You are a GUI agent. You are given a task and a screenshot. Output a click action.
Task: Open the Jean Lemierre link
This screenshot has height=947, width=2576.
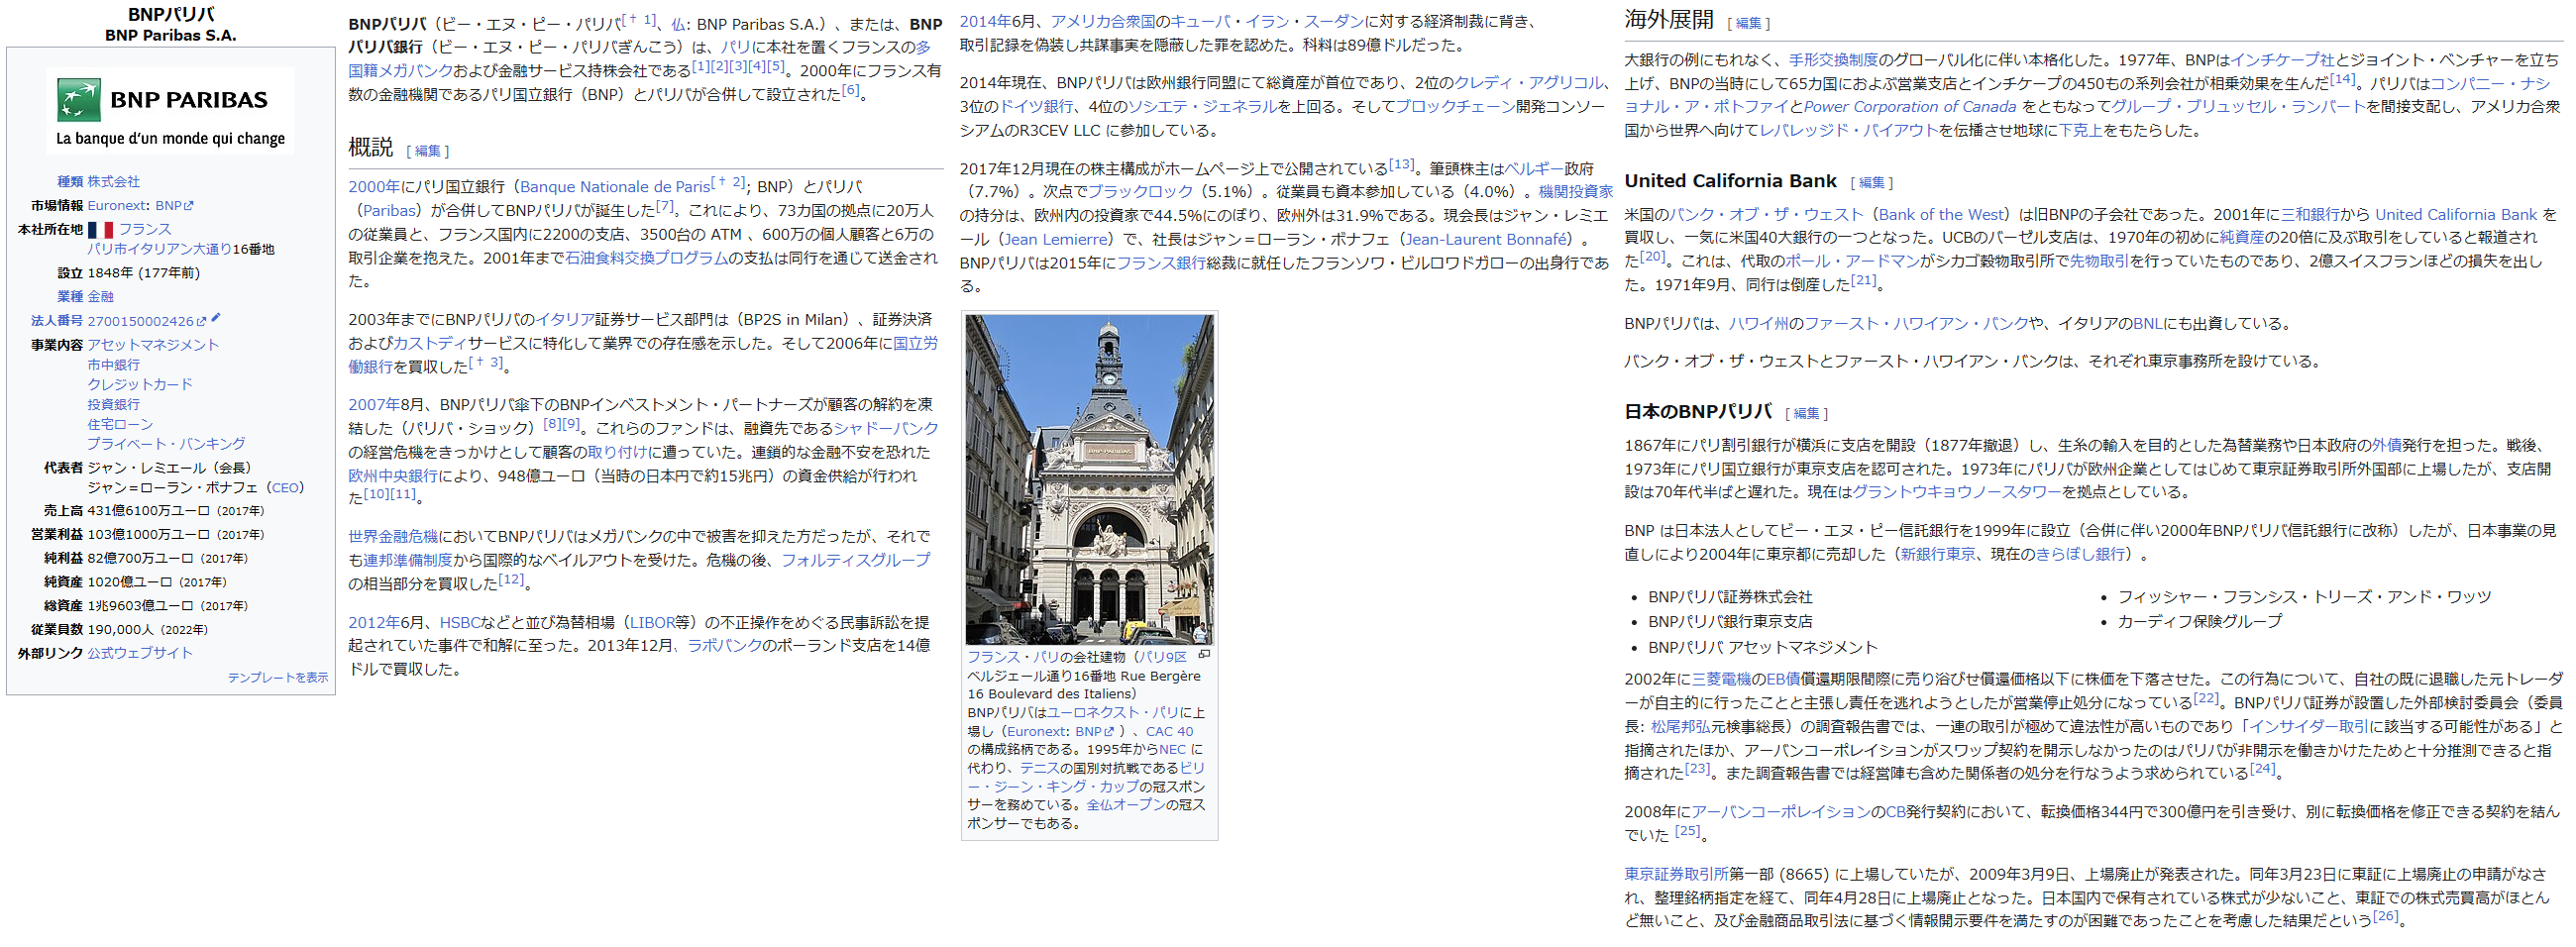click(x=1055, y=240)
